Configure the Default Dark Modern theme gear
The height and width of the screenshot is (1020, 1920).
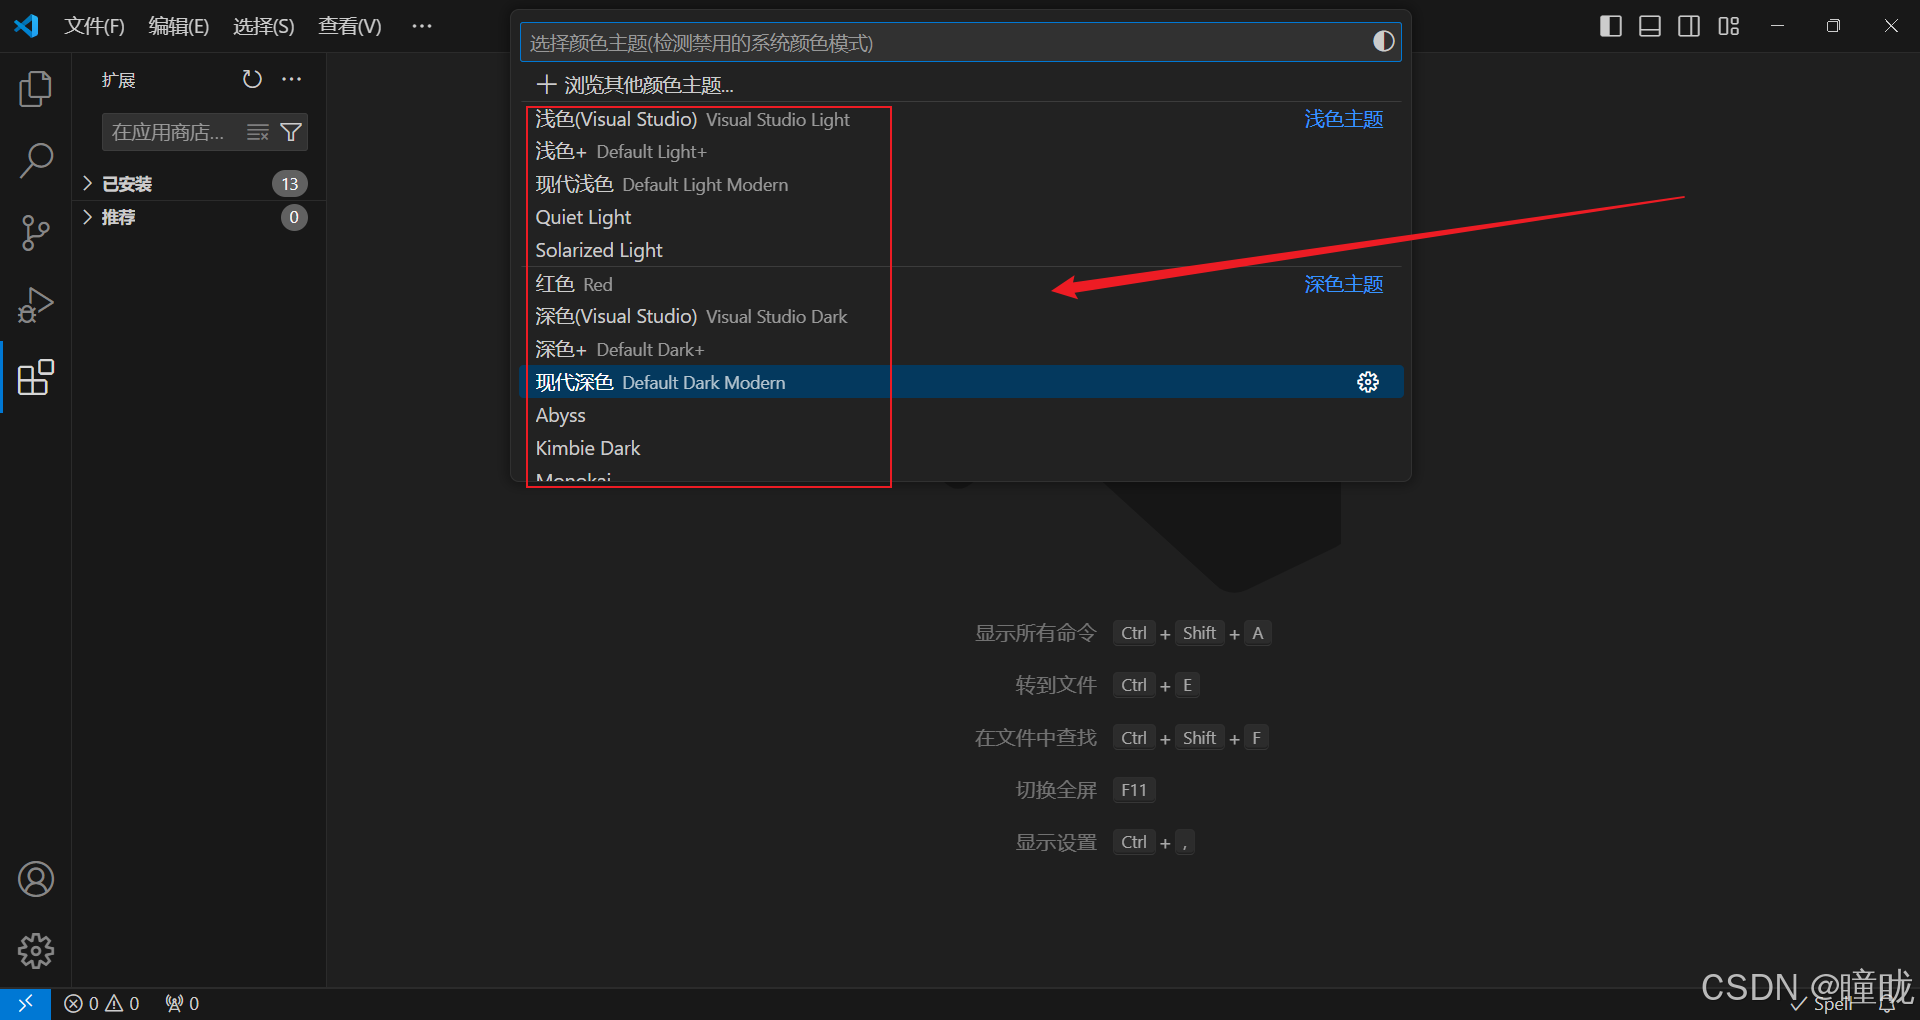click(1368, 382)
